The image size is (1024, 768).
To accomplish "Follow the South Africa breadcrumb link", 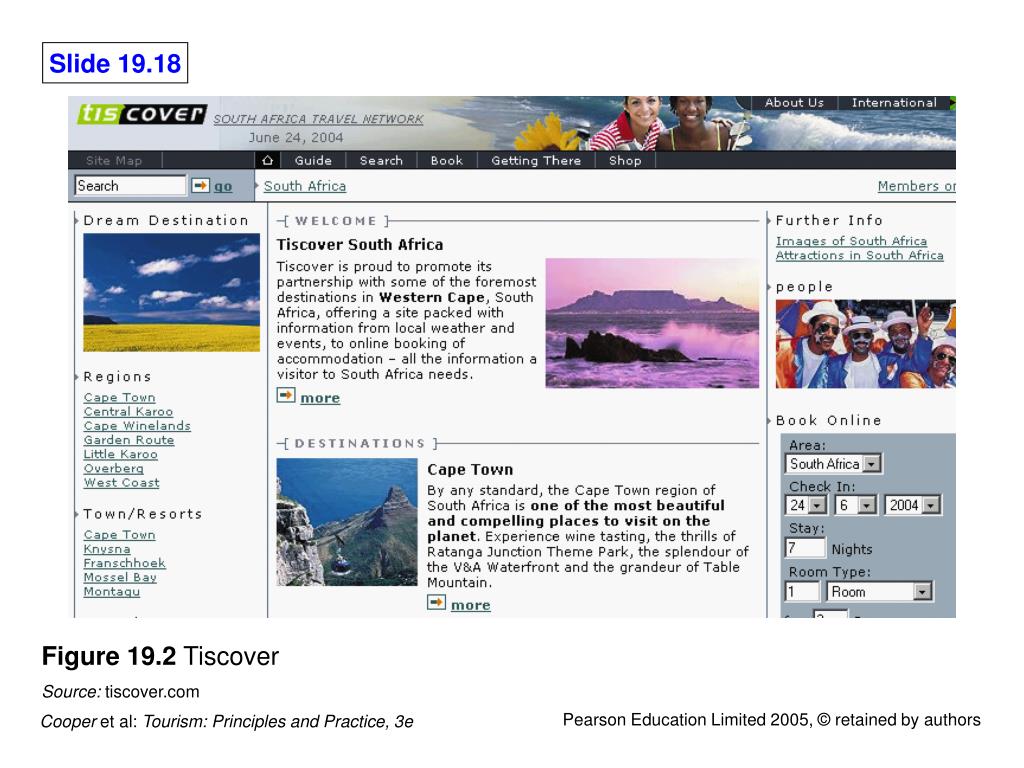I will pos(304,186).
